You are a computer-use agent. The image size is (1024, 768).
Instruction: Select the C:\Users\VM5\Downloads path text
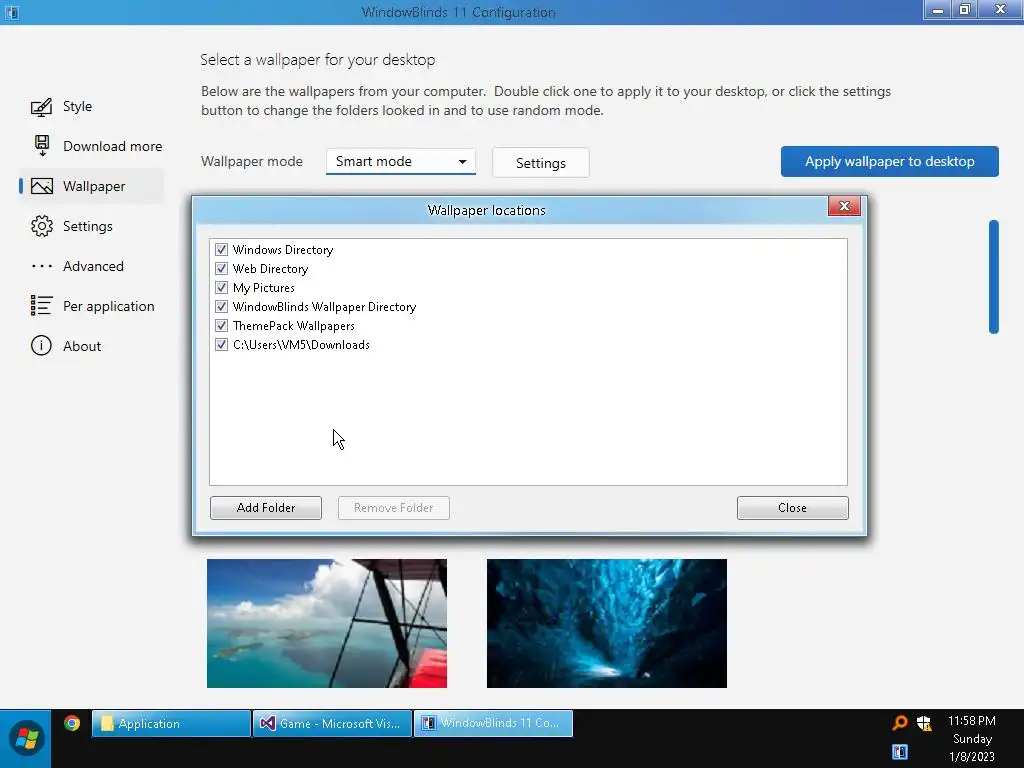point(301,344)
